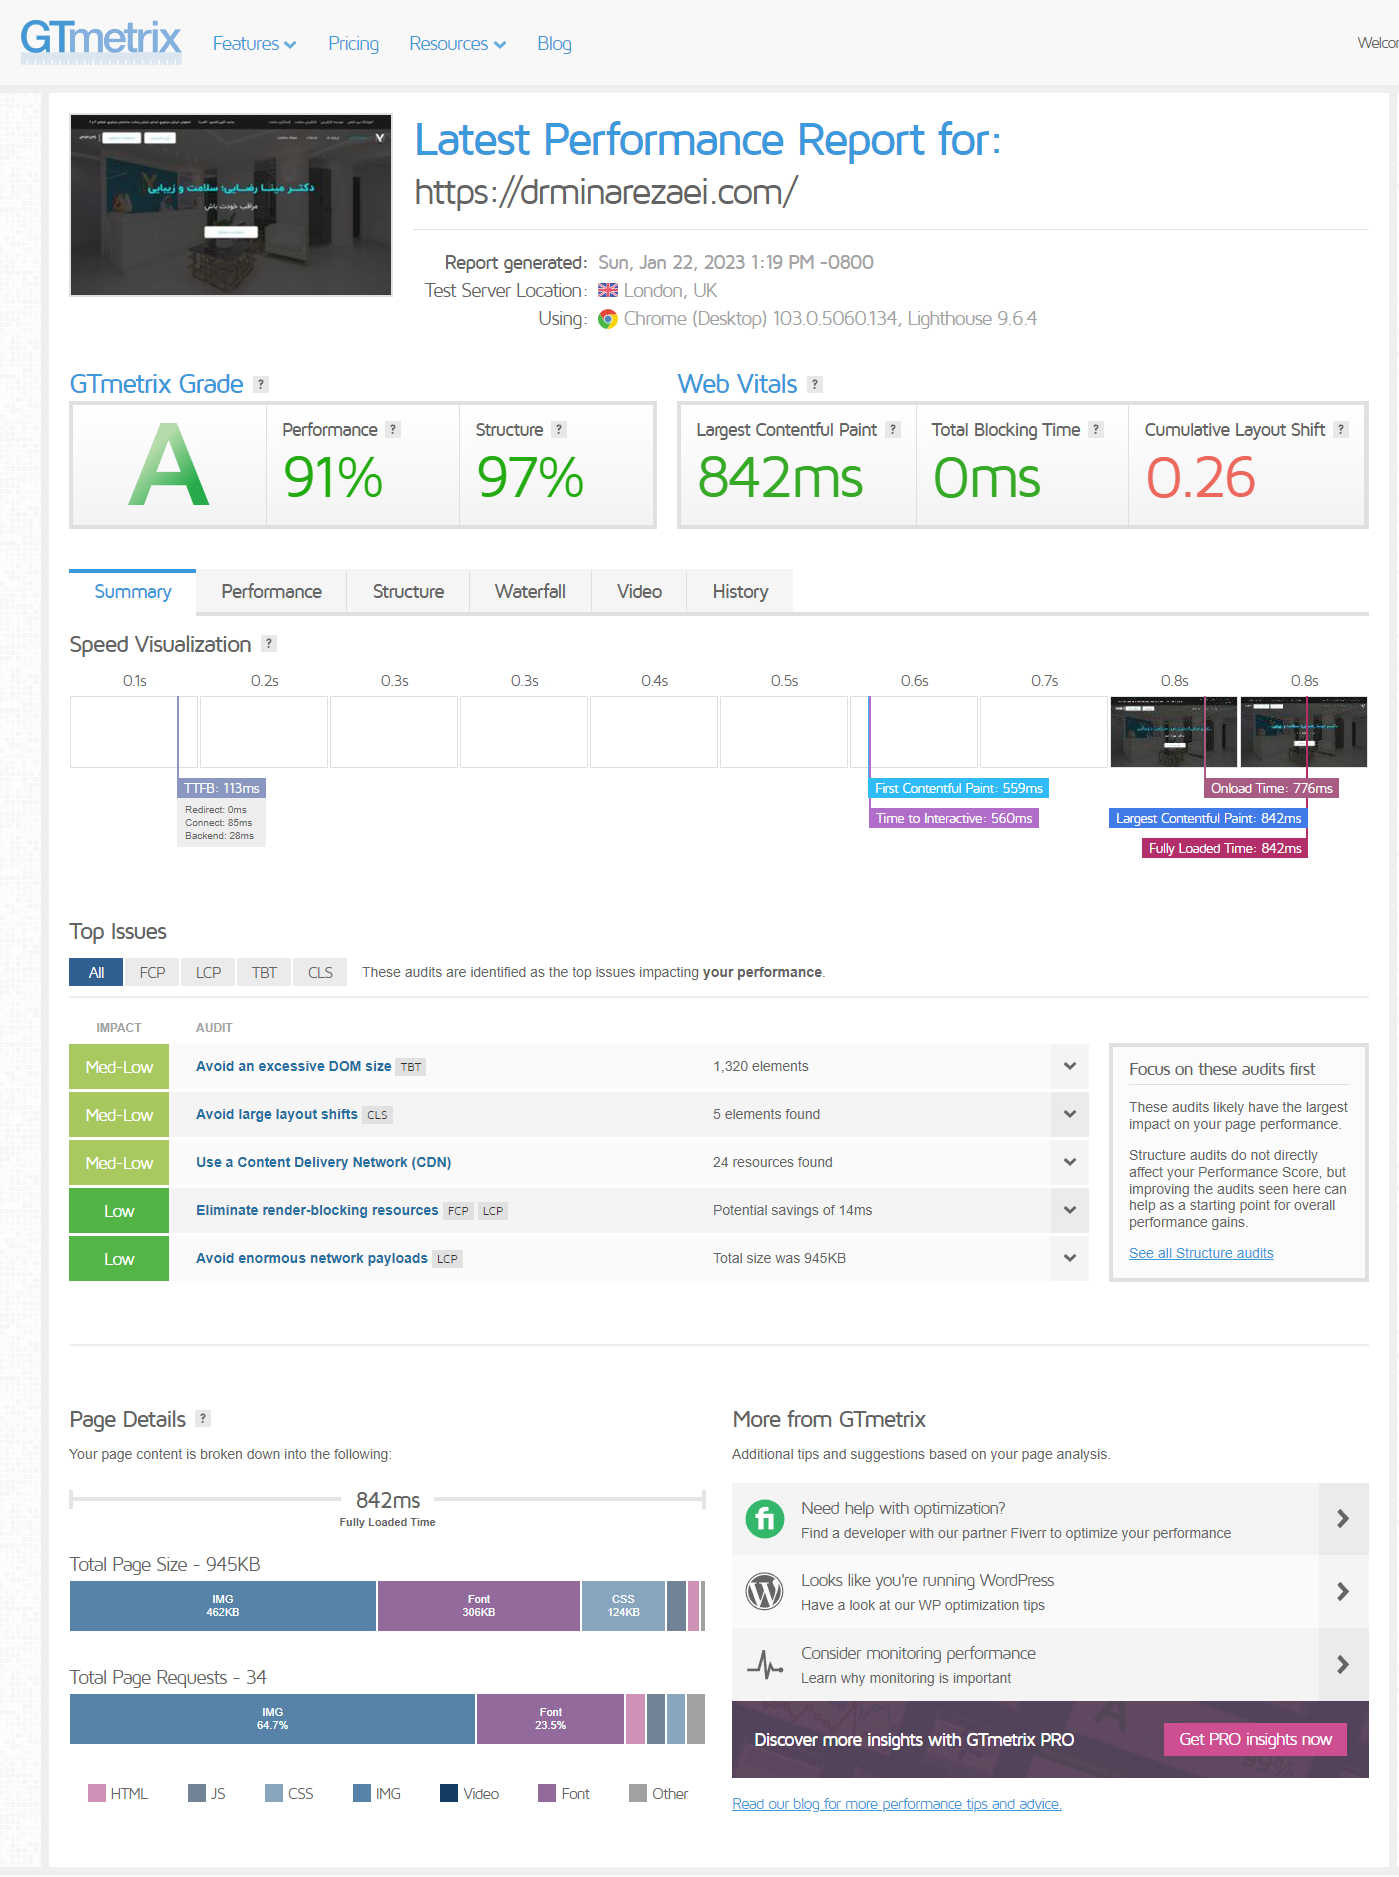Switch to the Structure tab
This screenshot has width=1399, height=1877.
coord(408,591)
